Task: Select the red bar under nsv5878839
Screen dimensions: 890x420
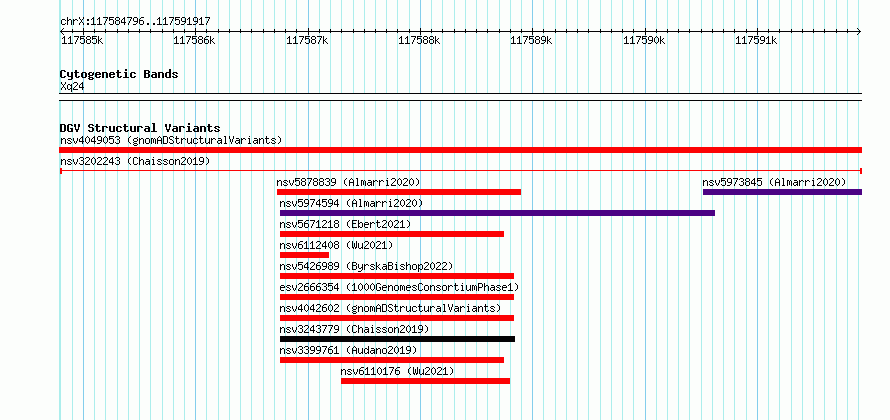Action: [399, 192]
